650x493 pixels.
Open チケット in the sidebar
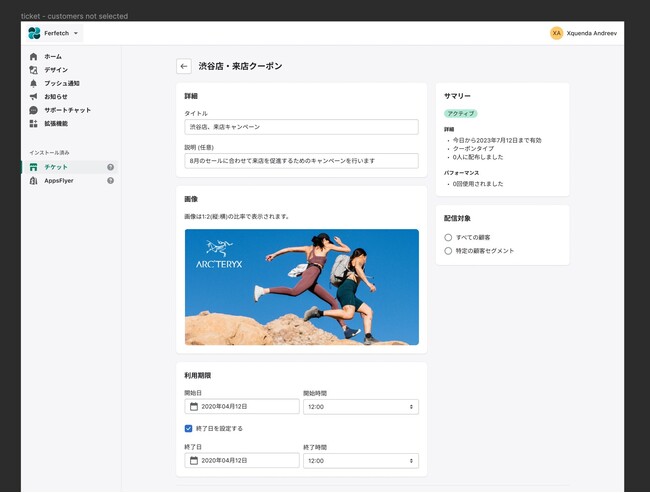tap(56, 167)
